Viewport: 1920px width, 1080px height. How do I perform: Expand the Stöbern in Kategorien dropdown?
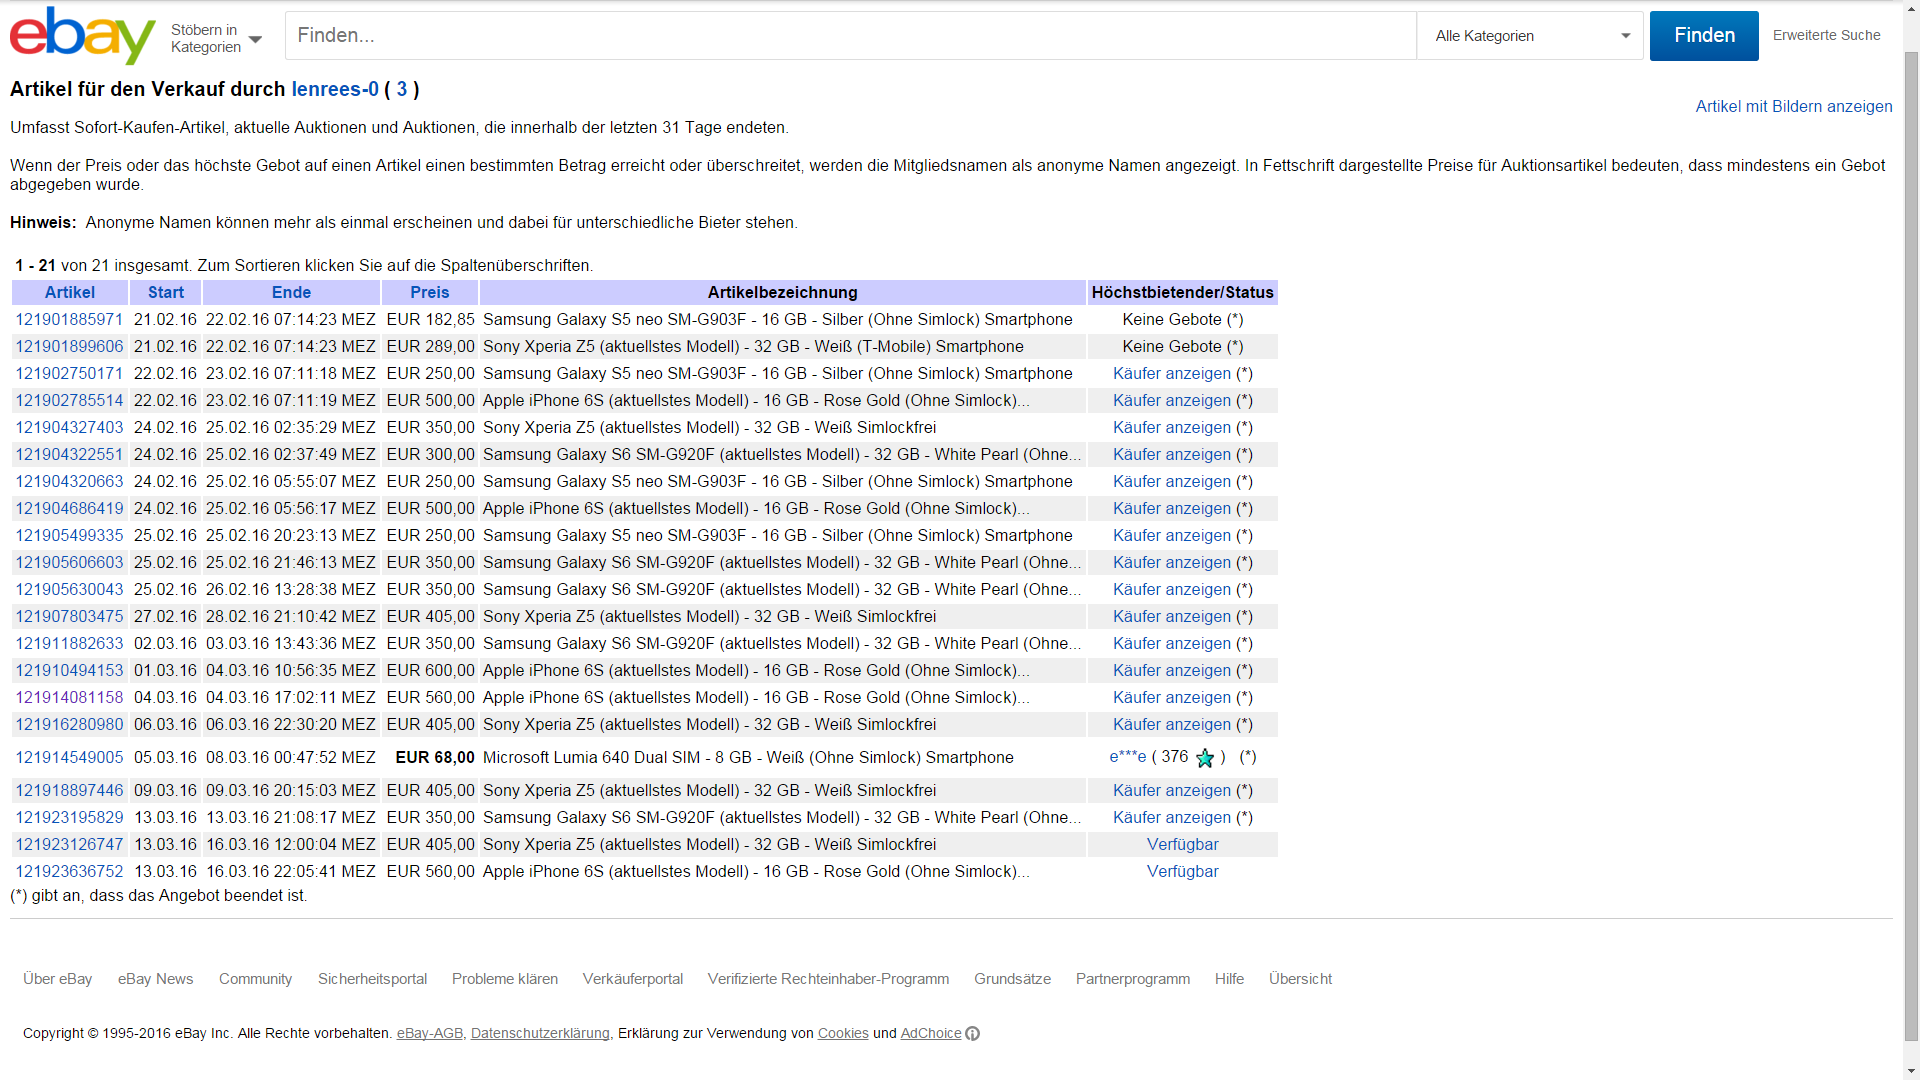tap(216, 38)
